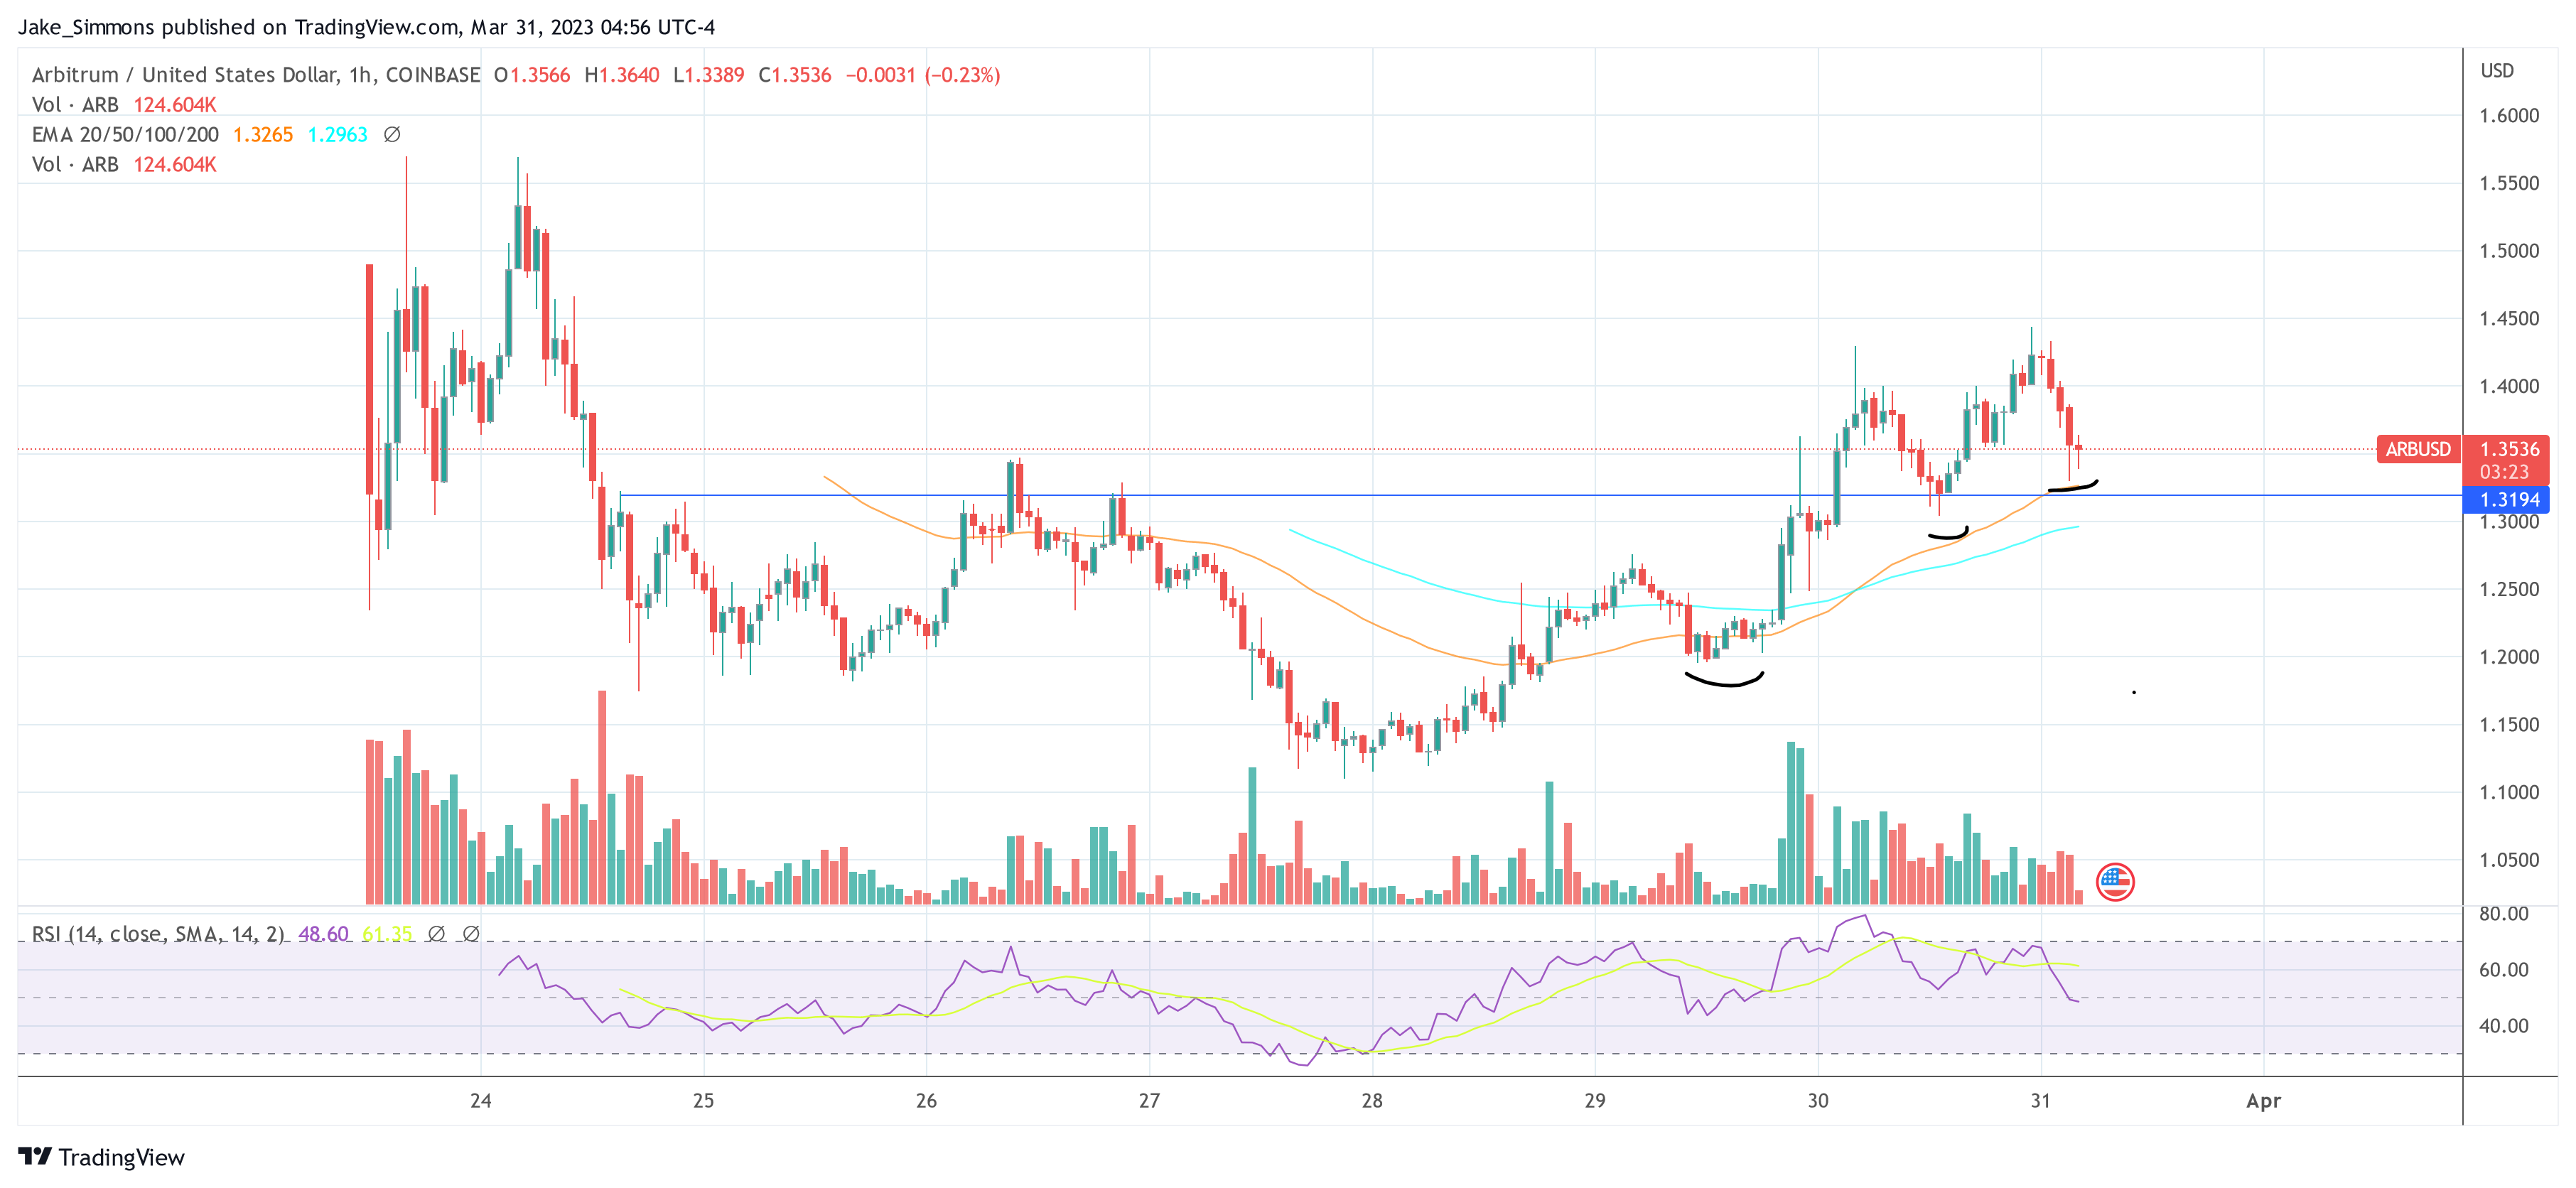Click date label 26 on time axis
The width and height of the screenshot is (2576, 1188).
pyautogui.click(x=927, y=1101)
